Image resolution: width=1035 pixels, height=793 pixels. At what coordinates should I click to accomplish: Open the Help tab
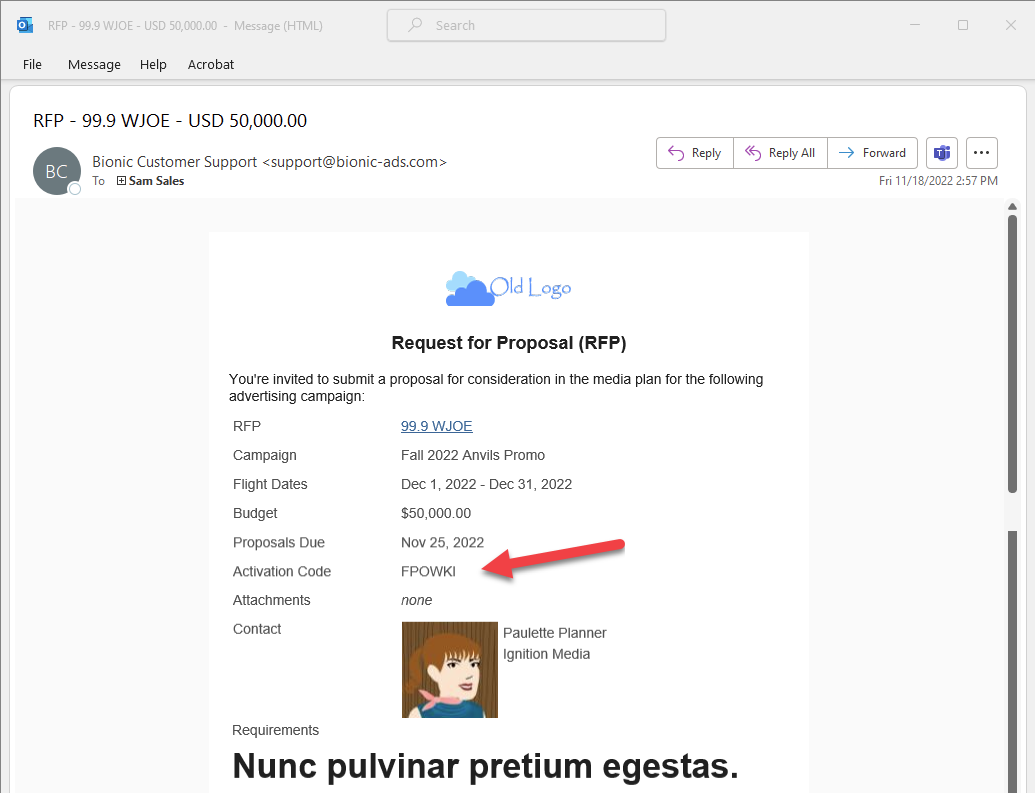tap(153, 64)
